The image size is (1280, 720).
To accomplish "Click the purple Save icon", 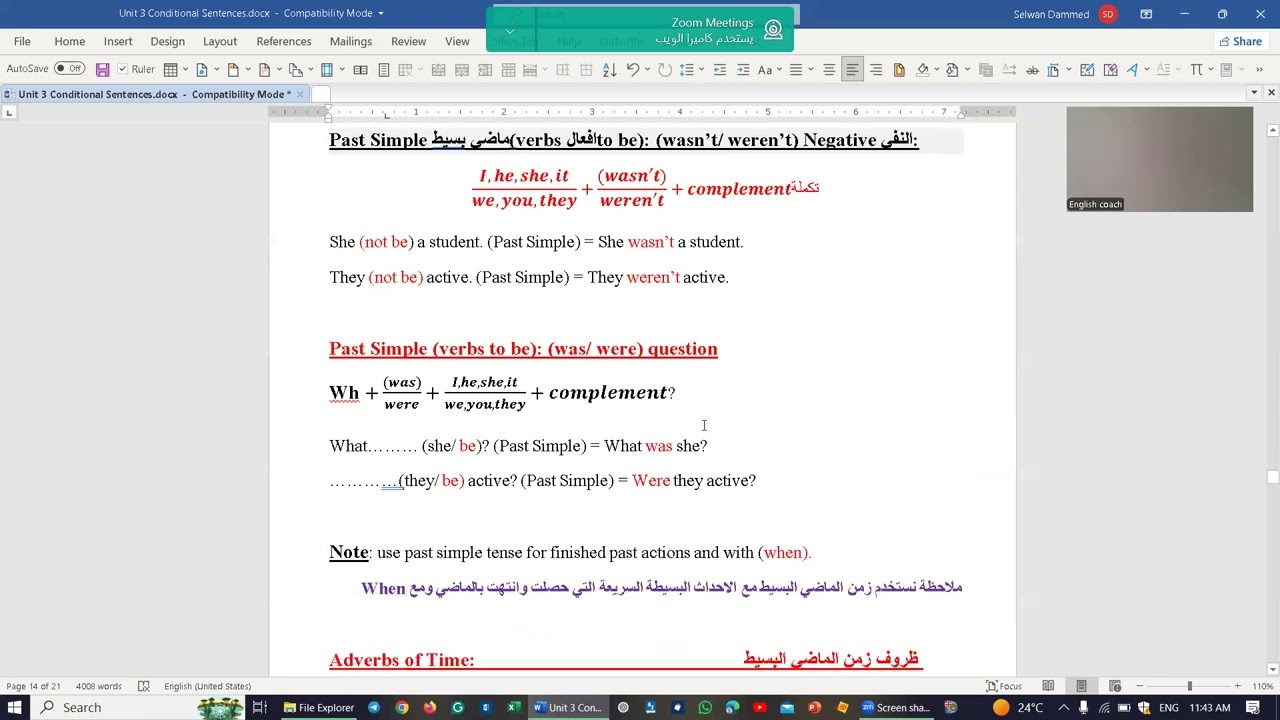I will pyautogui.click(x=102, y=70).
